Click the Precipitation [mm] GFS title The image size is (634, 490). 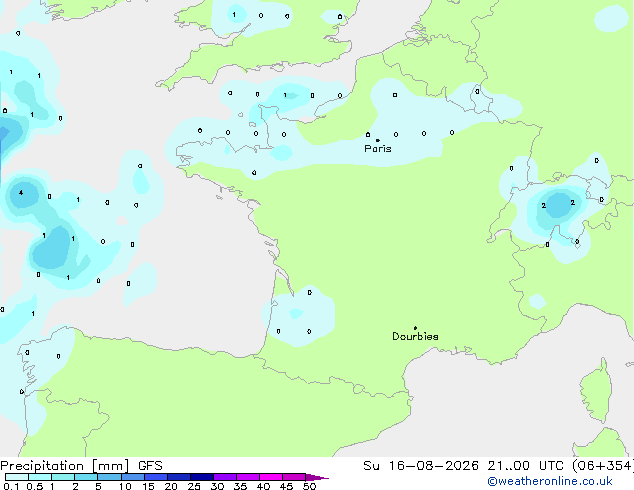[x=81, y=466]
